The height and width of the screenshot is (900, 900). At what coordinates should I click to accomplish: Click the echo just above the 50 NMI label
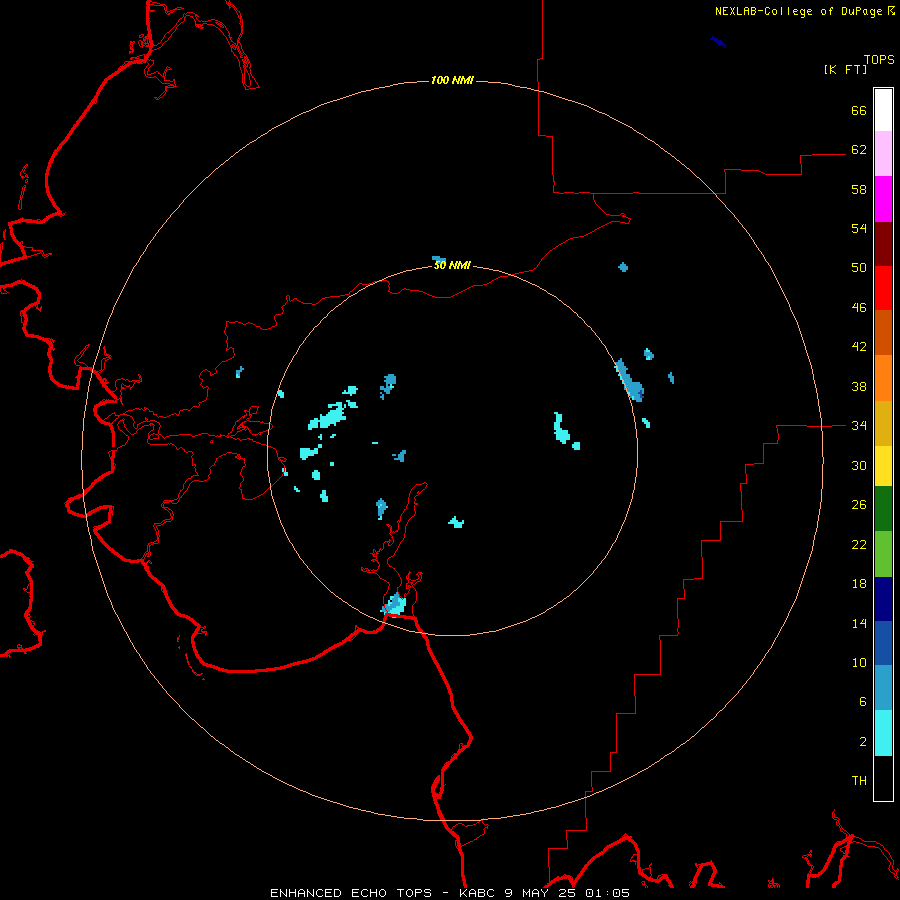coord(439,259)
